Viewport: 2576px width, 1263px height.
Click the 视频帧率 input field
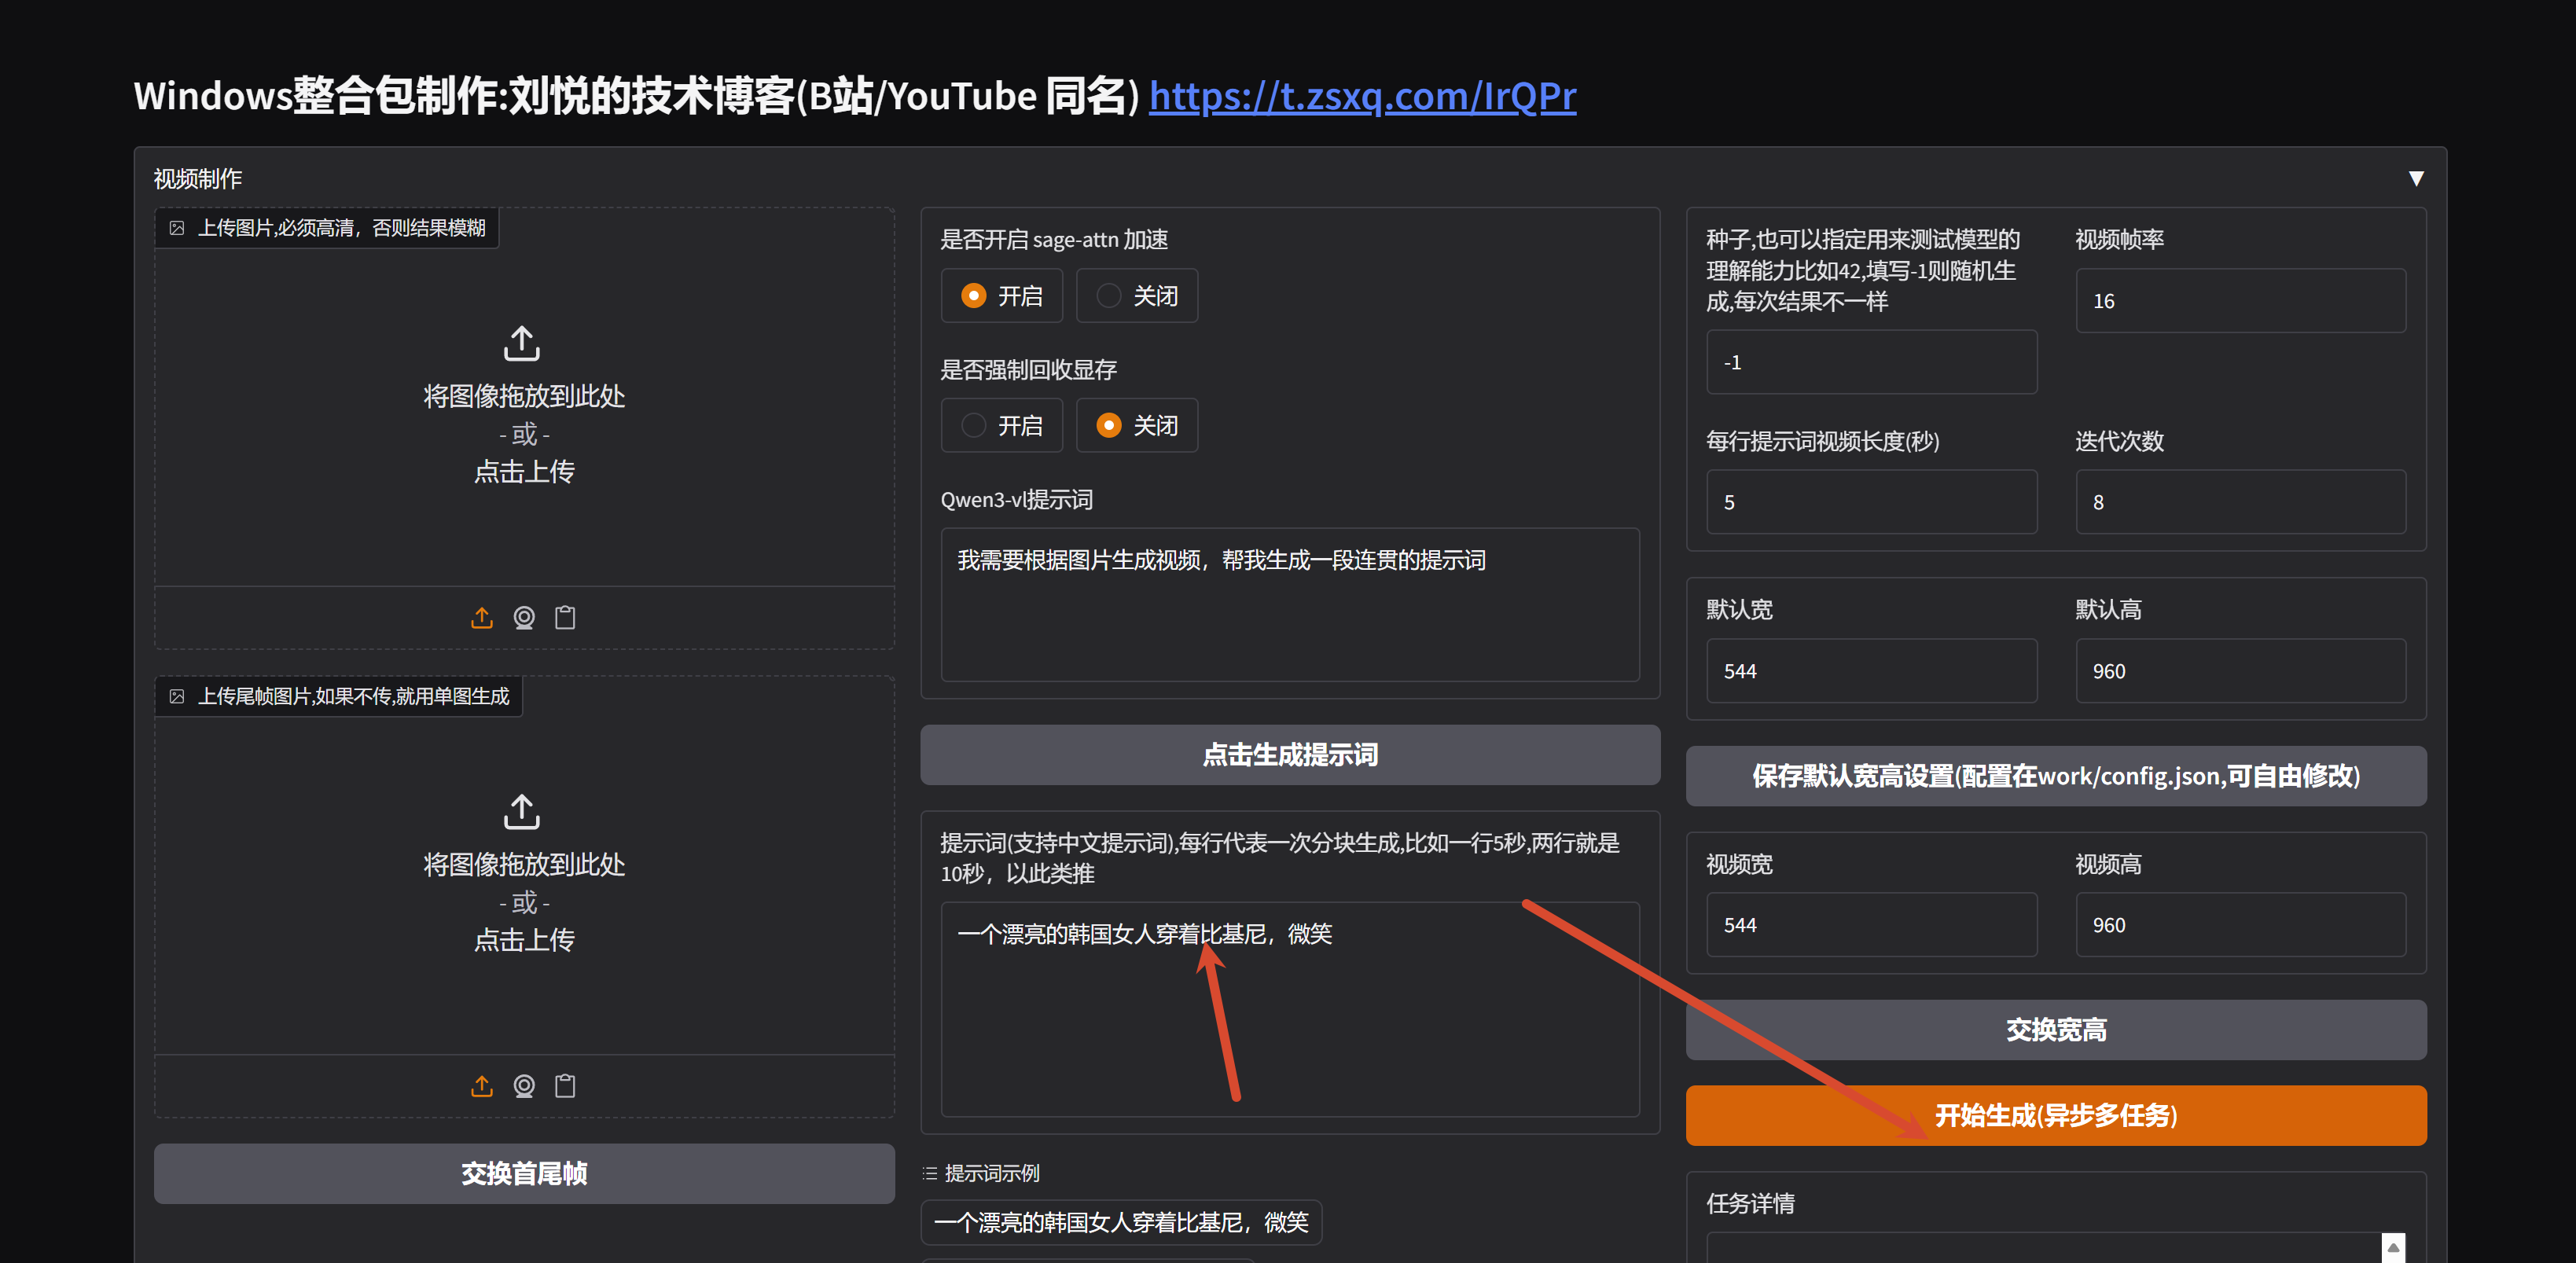pos(2240,301)
